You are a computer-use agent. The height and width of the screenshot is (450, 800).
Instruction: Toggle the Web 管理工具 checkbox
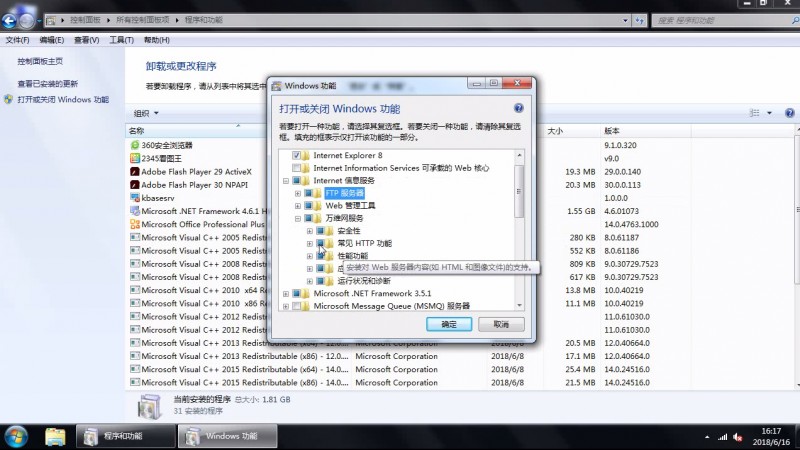tap(308, 206)
